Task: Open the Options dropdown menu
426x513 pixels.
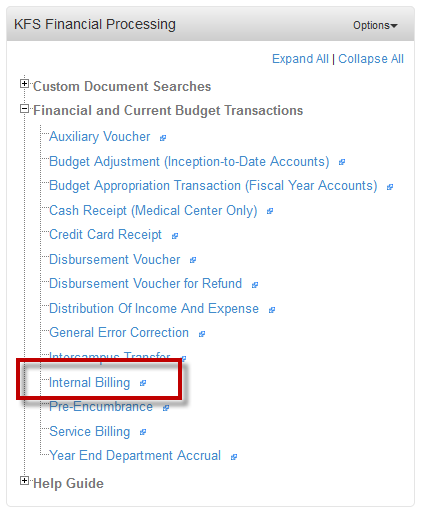Action: [375, 25]
